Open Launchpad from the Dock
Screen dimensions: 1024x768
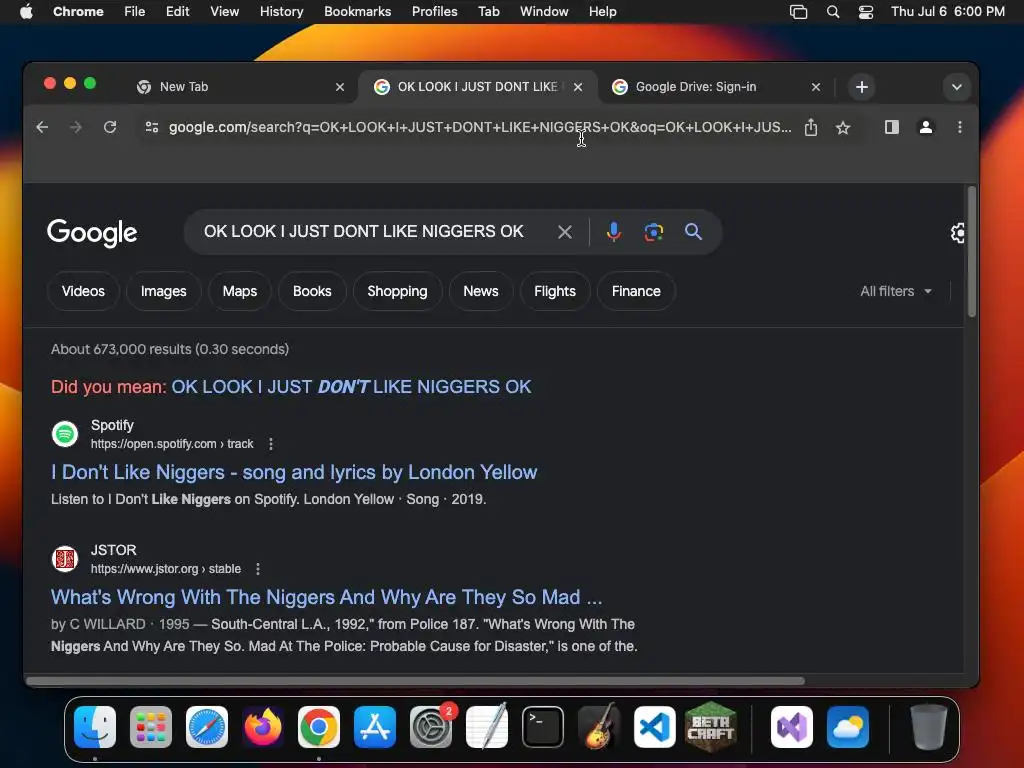tap(151, 727)
